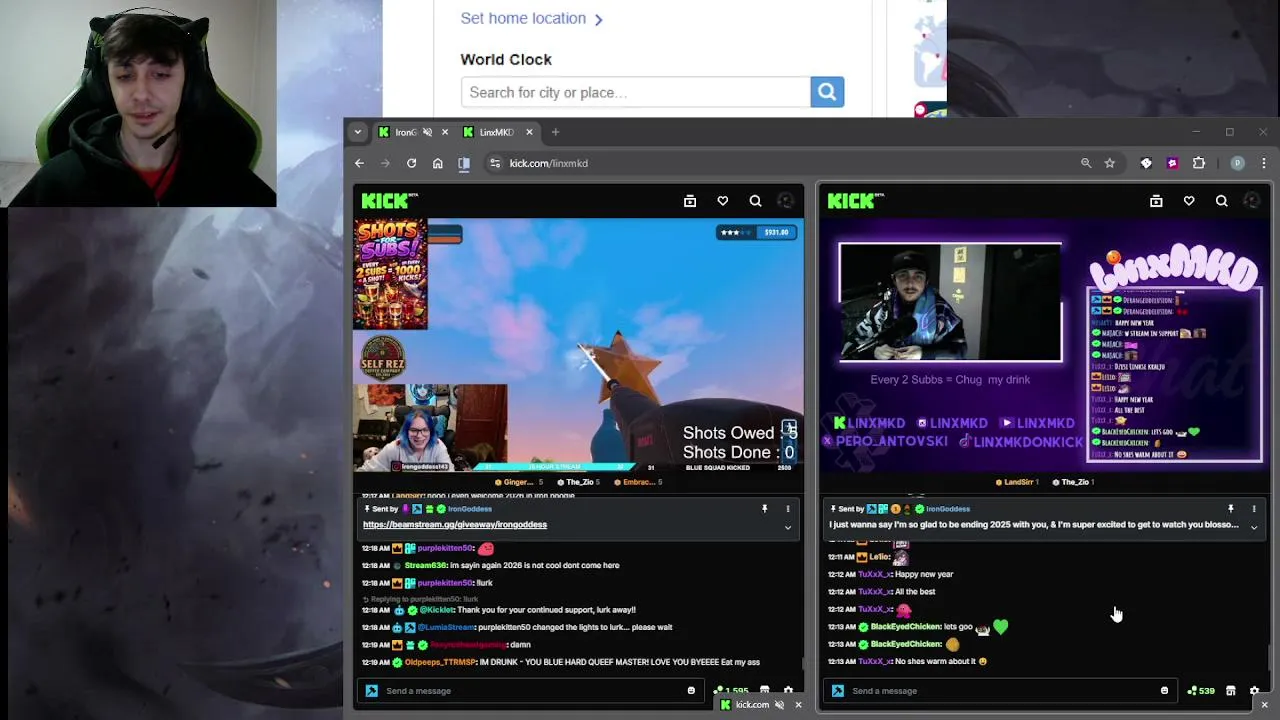Click the left chat identity badge icon
1280x720 pixels.
click(x=372, y=691)
